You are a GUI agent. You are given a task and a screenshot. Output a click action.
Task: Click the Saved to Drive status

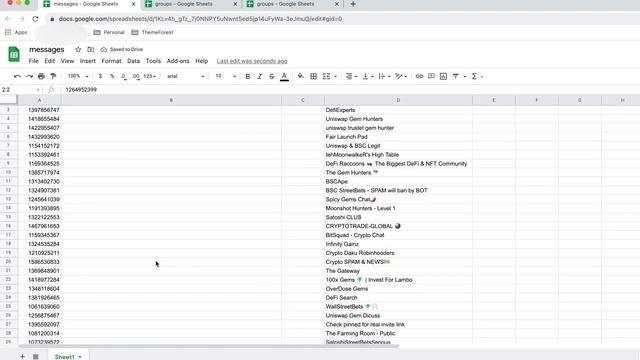pos(122,49)
